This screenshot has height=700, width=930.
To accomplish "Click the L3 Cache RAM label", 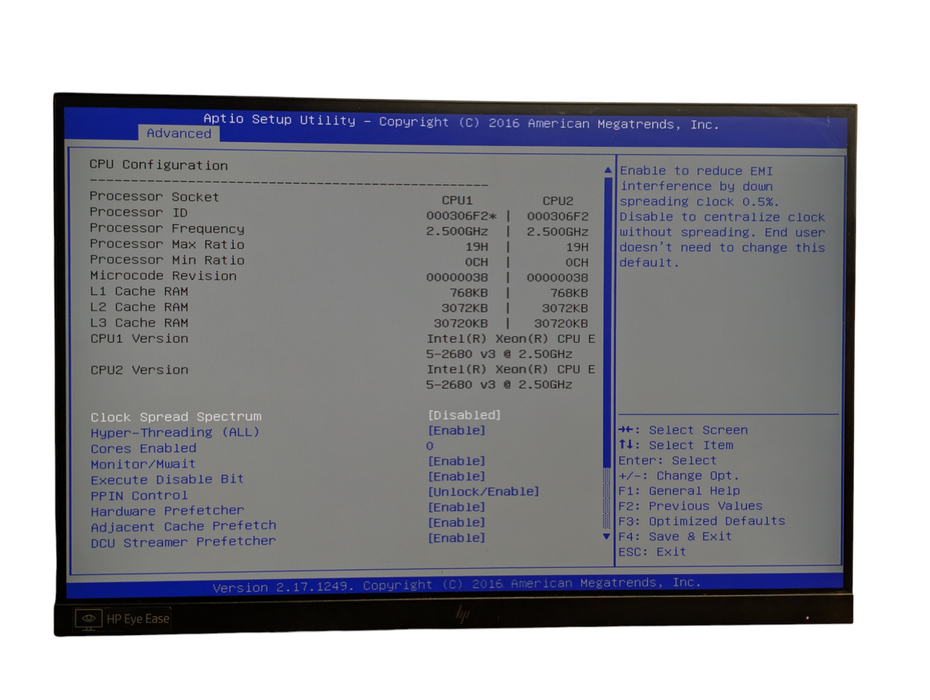I will (x=139, y=323).
